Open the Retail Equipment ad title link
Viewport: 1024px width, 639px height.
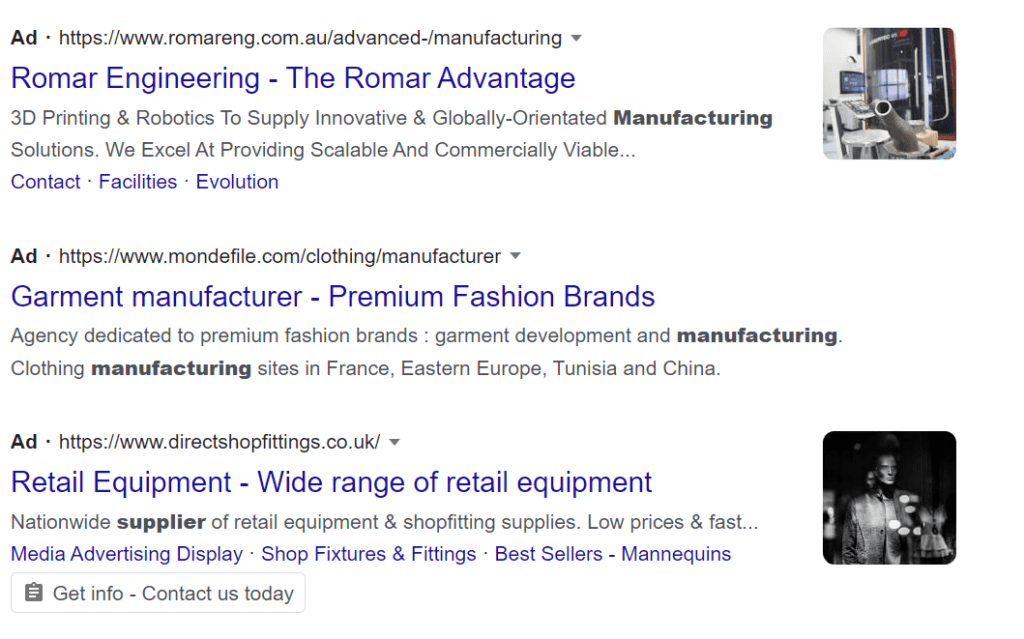[332, 483]
